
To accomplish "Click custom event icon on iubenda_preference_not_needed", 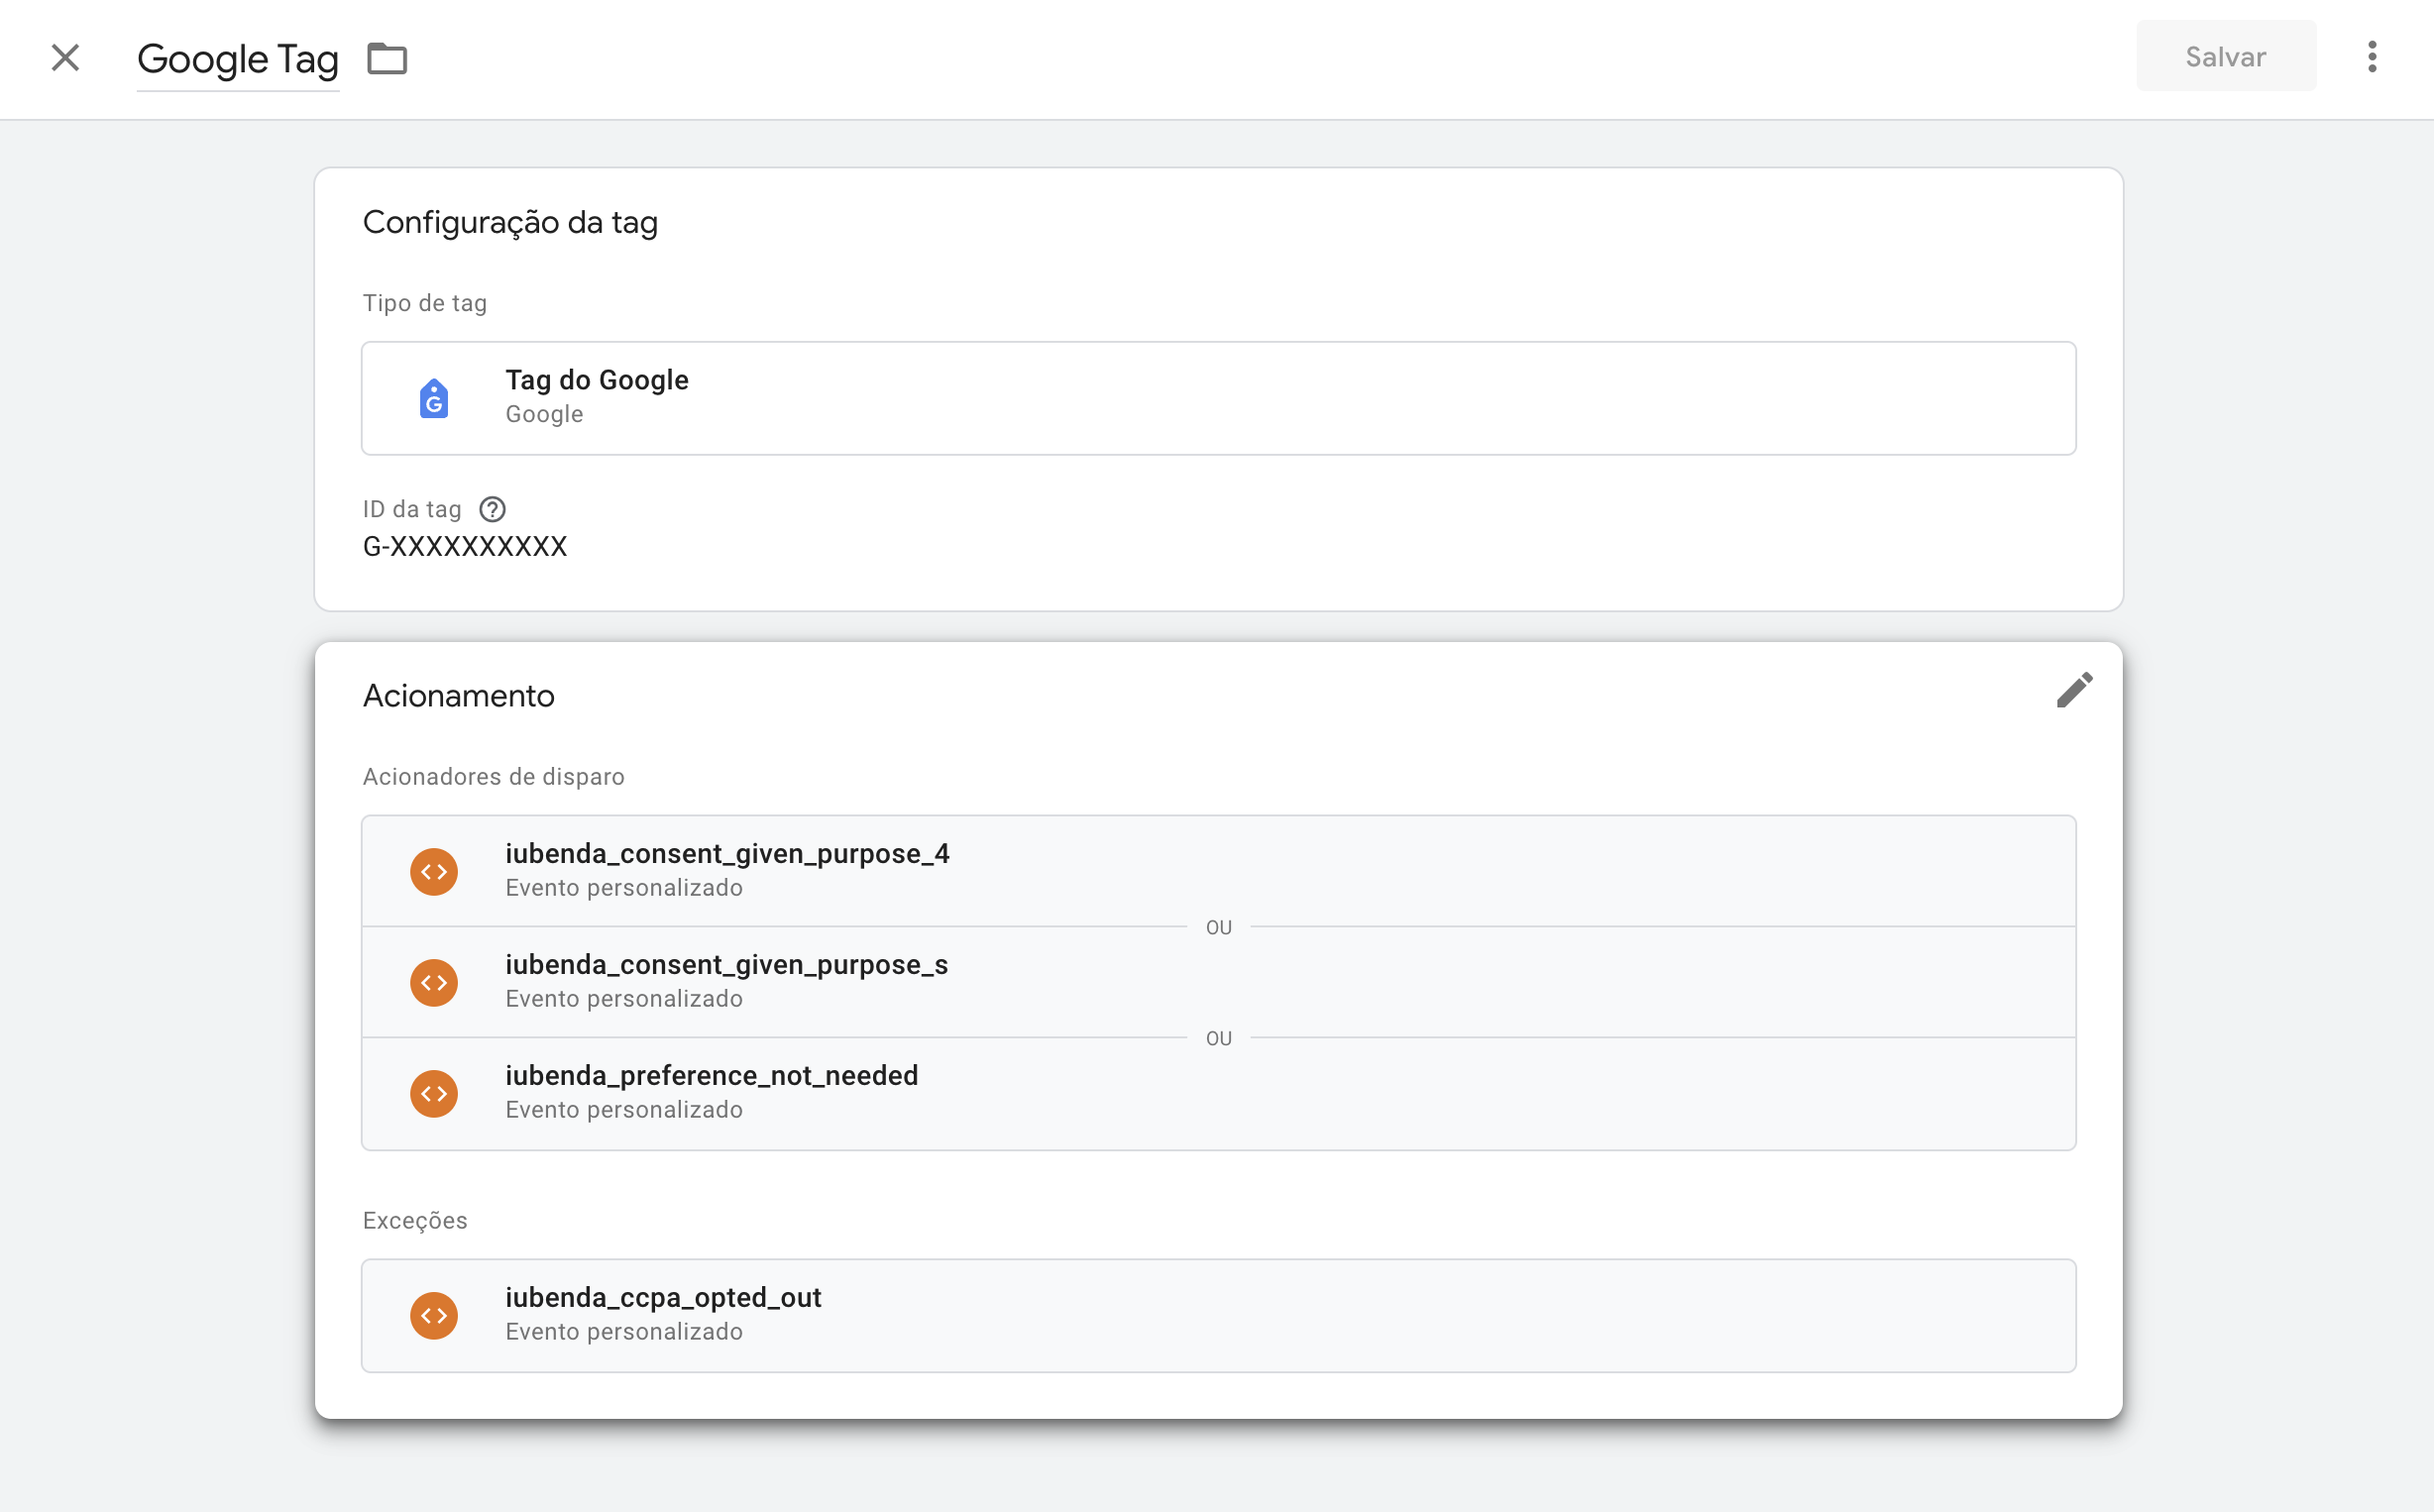I will [x=434, y=1093].
